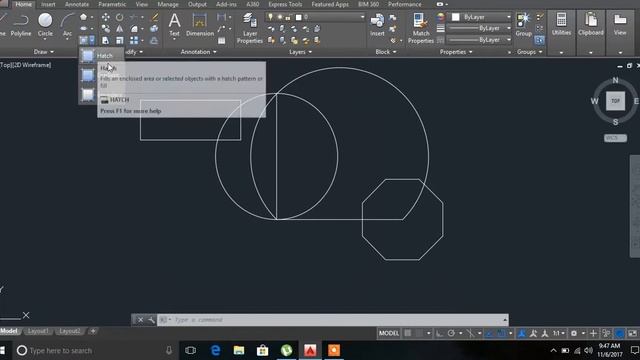Switch to the Annotate ribbon tab
The height and width of the screenshot is (360, 640).
[x=77, y=4]
